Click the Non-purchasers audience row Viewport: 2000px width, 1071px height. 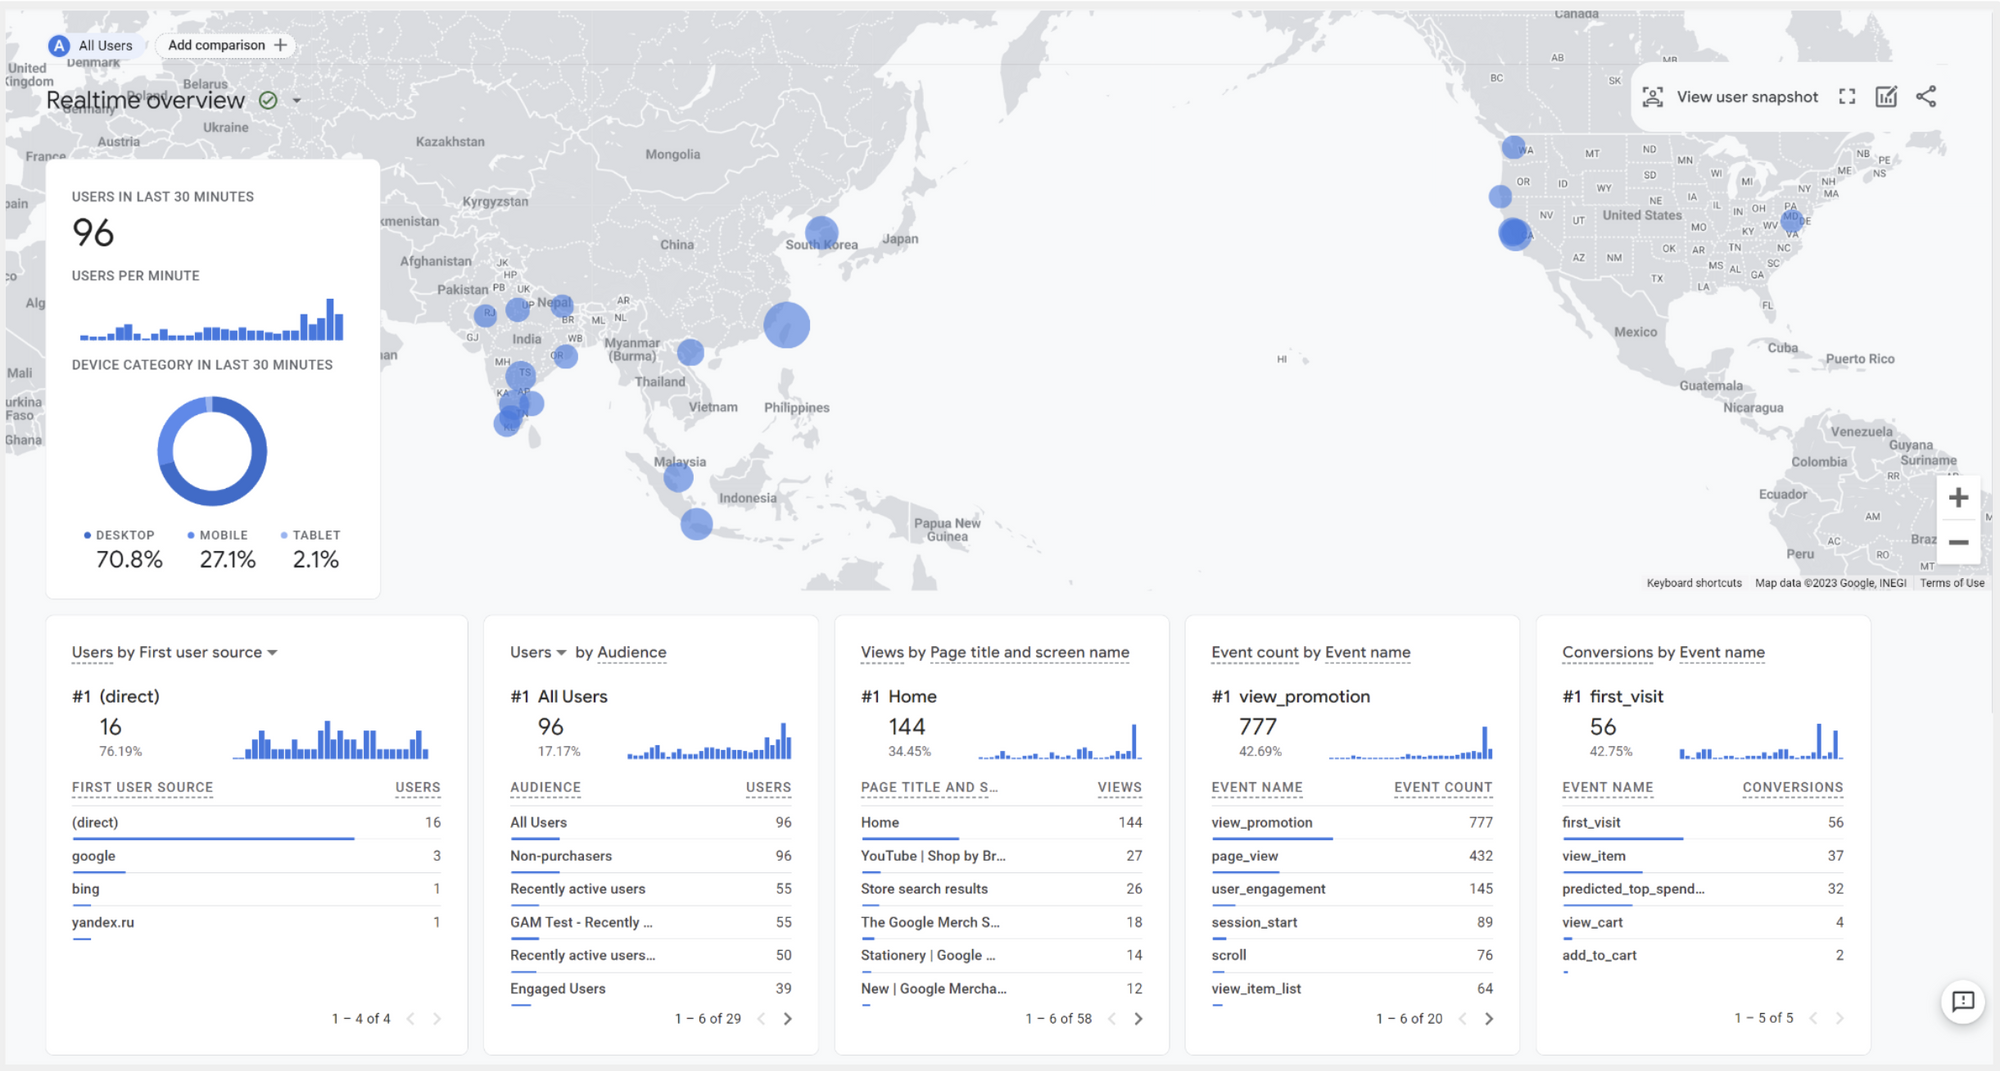651,856
